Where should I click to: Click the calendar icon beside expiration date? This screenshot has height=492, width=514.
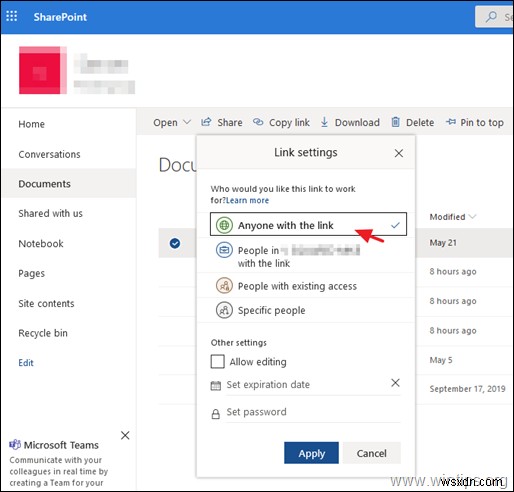(x=216, y=385)
